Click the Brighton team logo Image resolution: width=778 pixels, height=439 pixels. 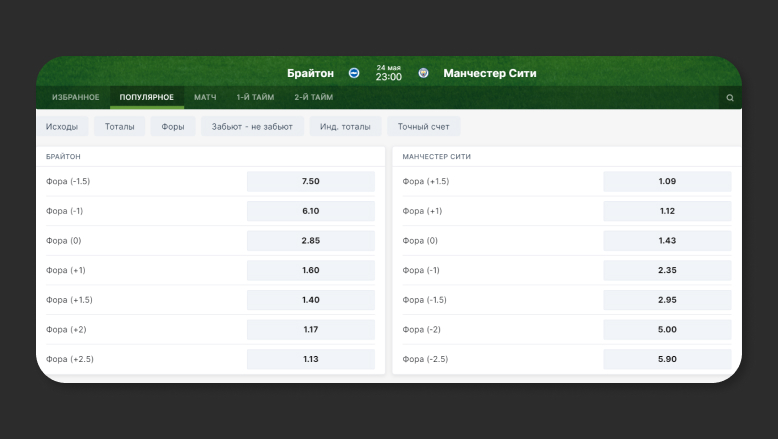[354, 73]
